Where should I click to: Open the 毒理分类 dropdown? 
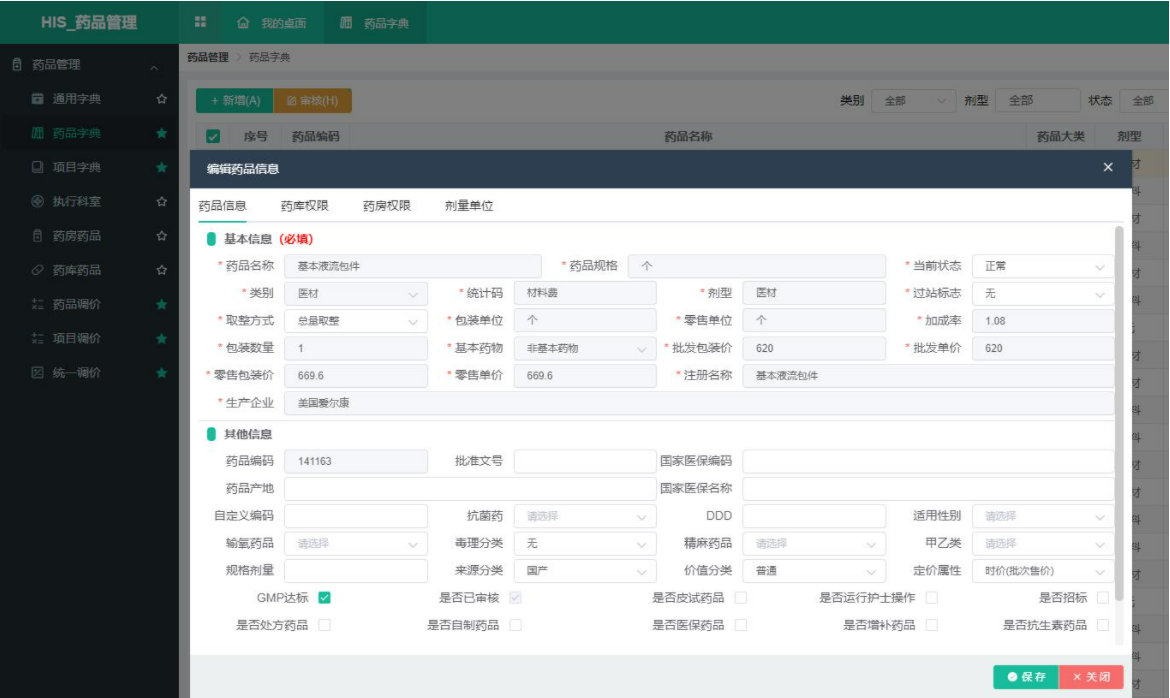(x=585, y=543)
